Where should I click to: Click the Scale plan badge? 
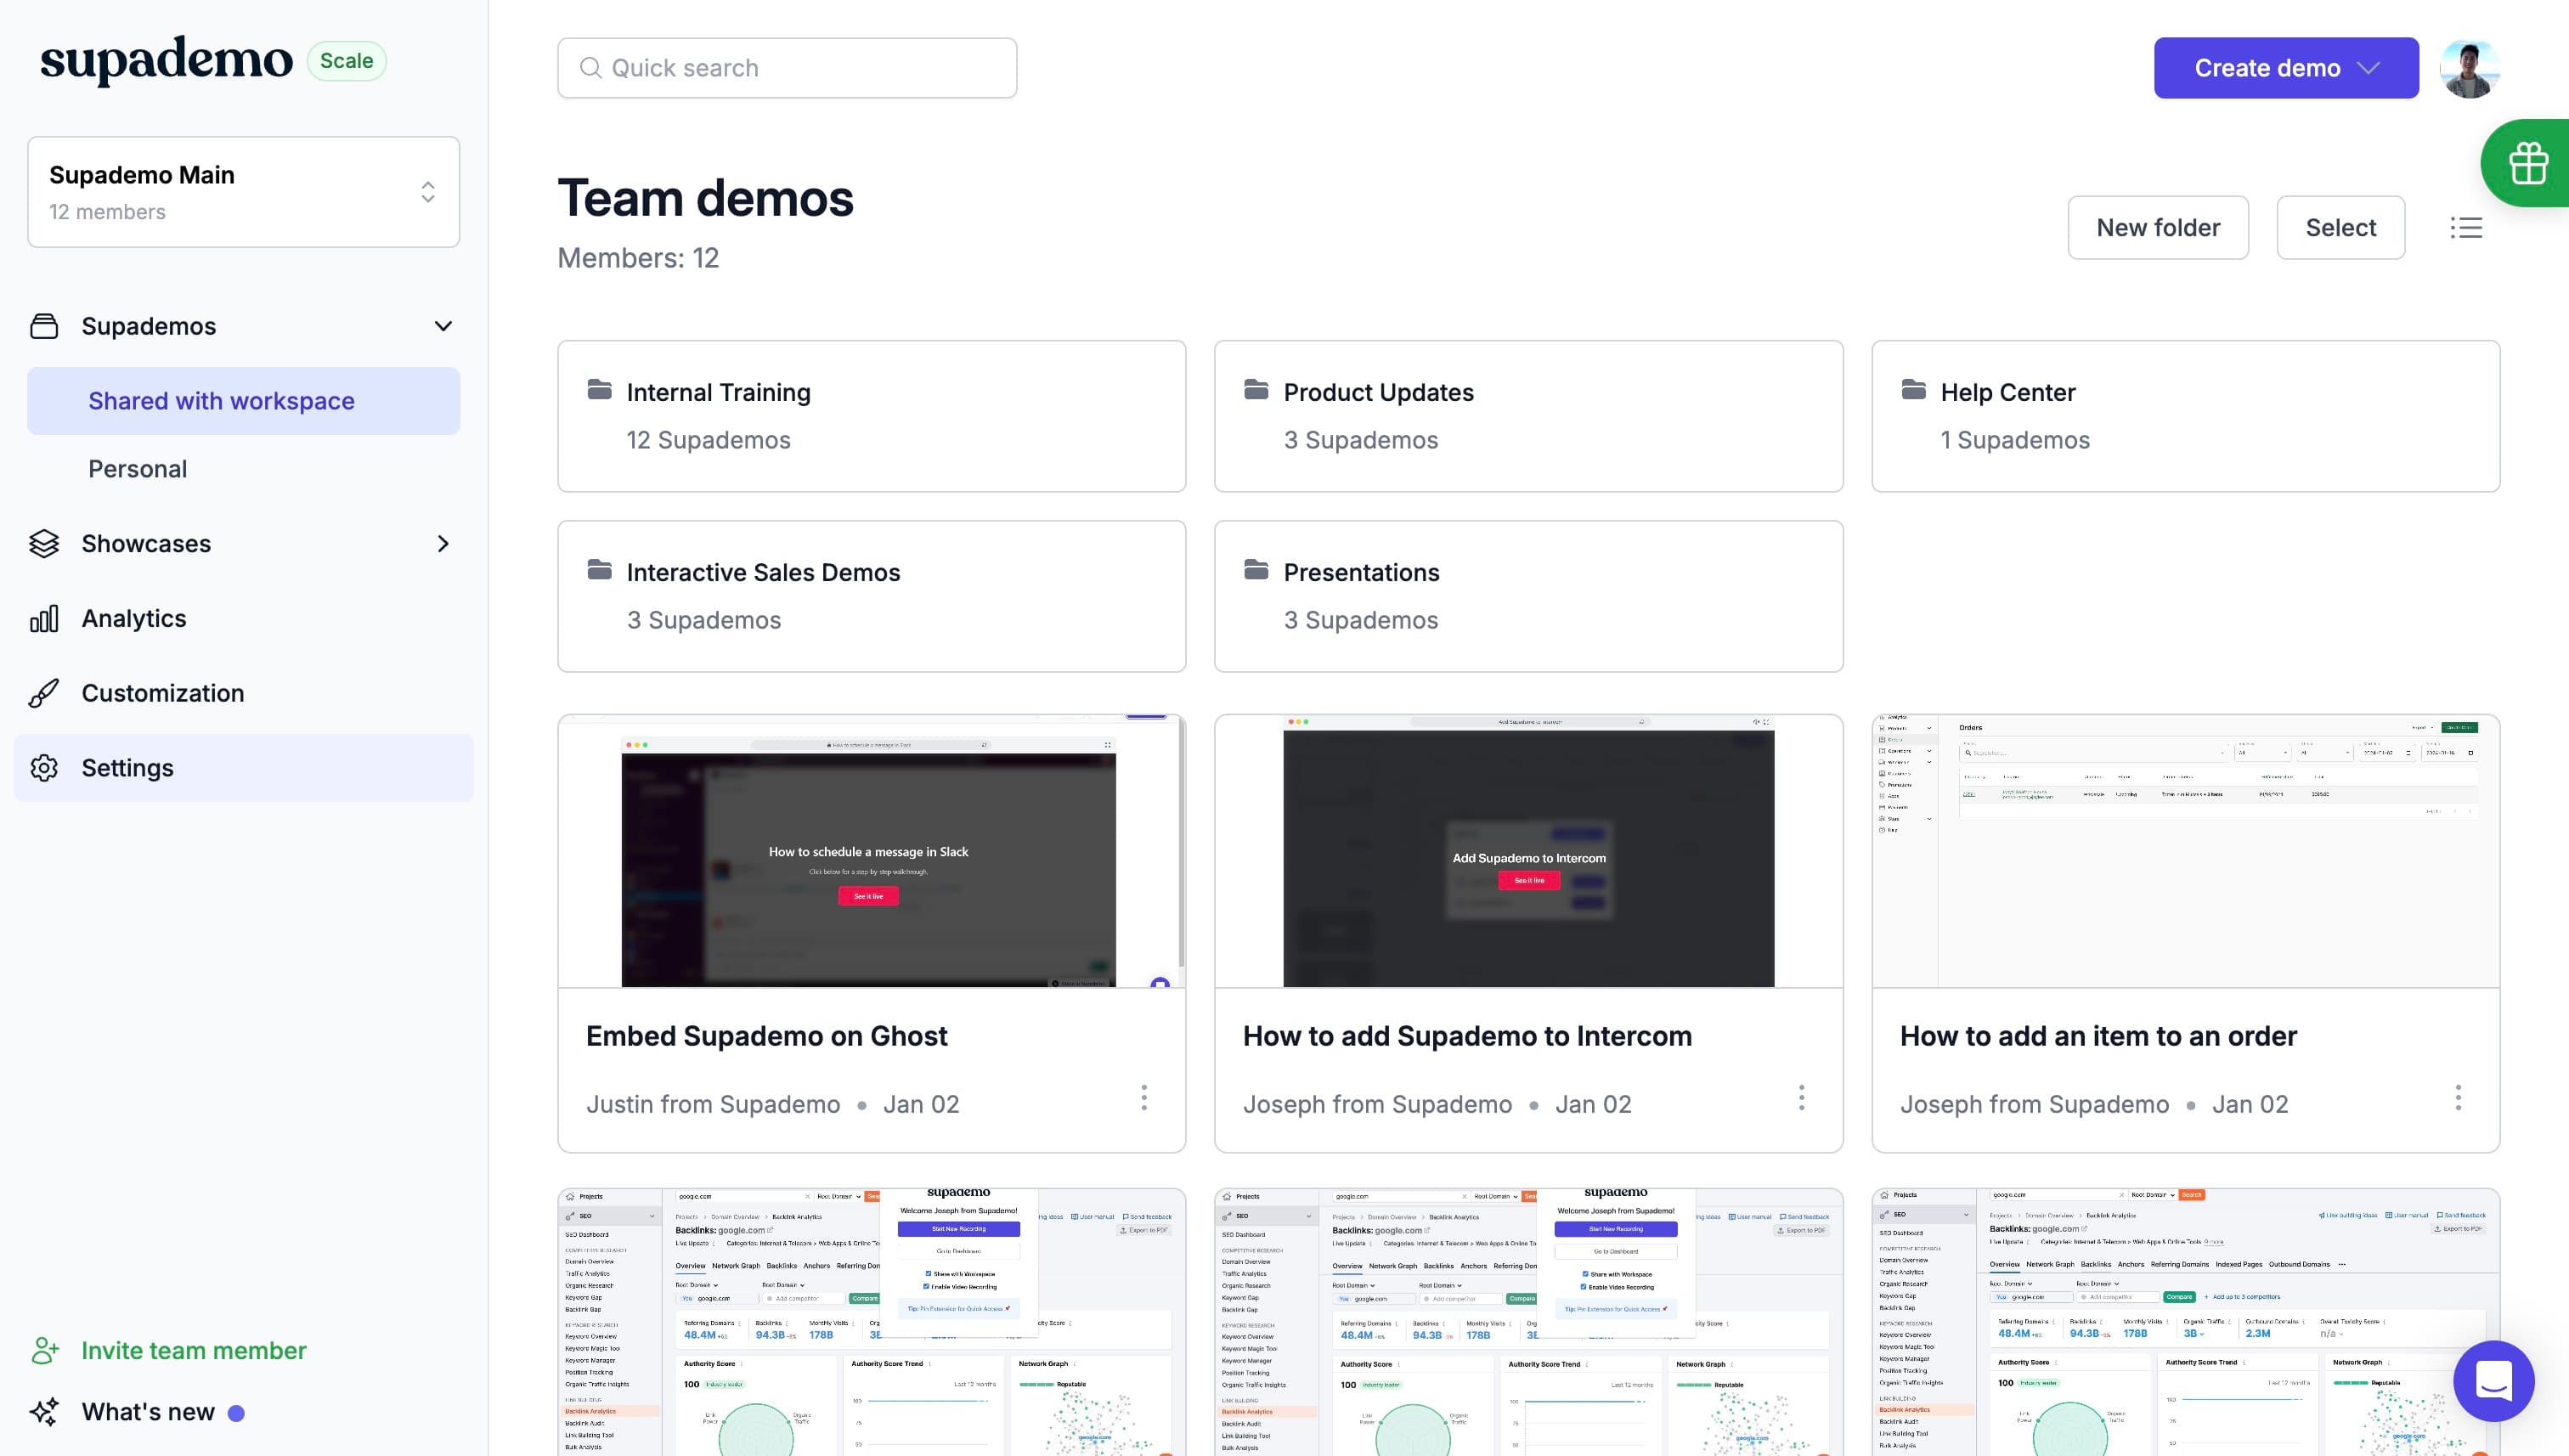click(x=346, y=61)
